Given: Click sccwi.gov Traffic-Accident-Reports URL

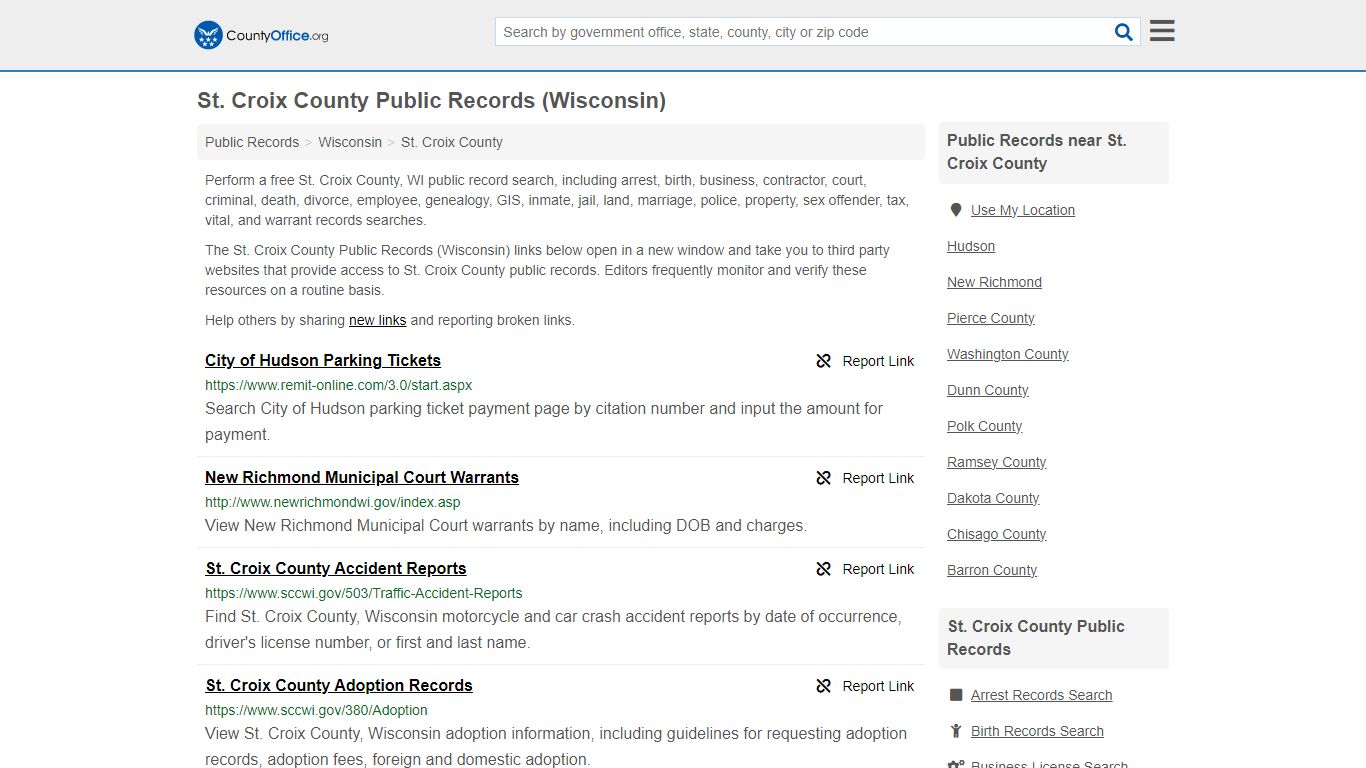Looking at the screenshot, I should (364, 593).
